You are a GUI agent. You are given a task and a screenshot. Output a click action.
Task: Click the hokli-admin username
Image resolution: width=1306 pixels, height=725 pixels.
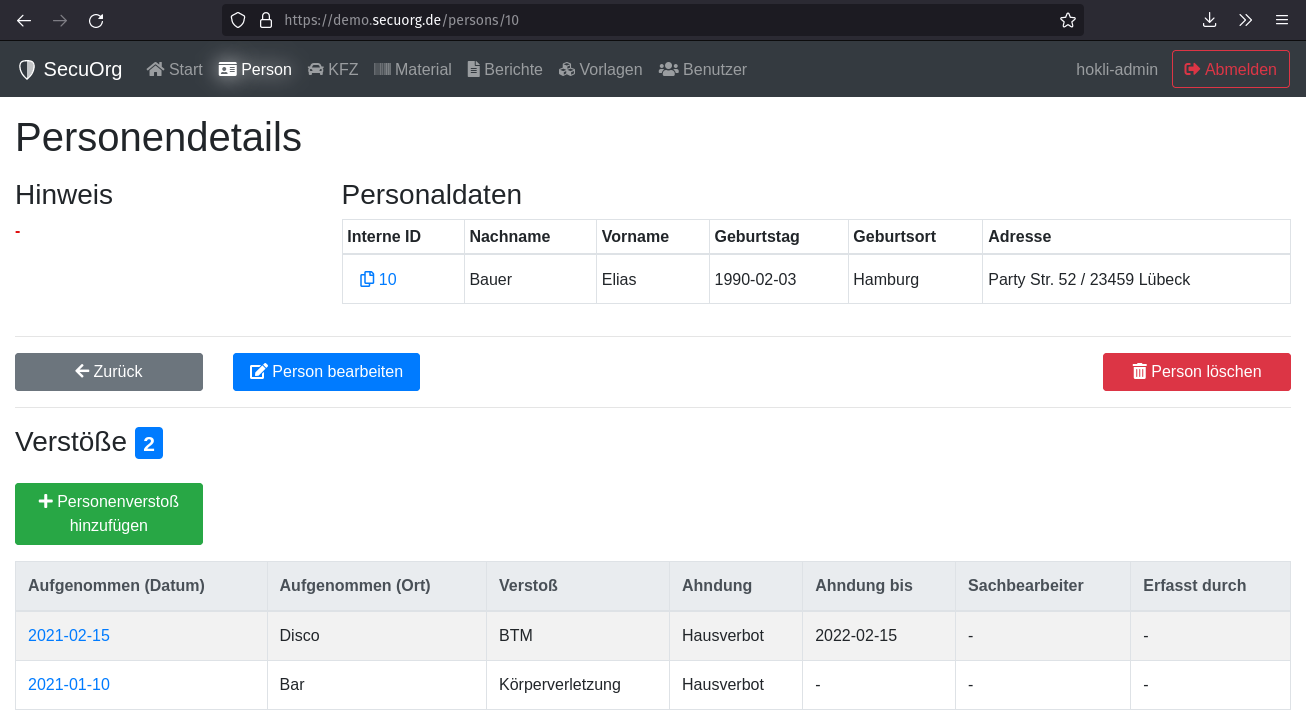click(1117, 69)
